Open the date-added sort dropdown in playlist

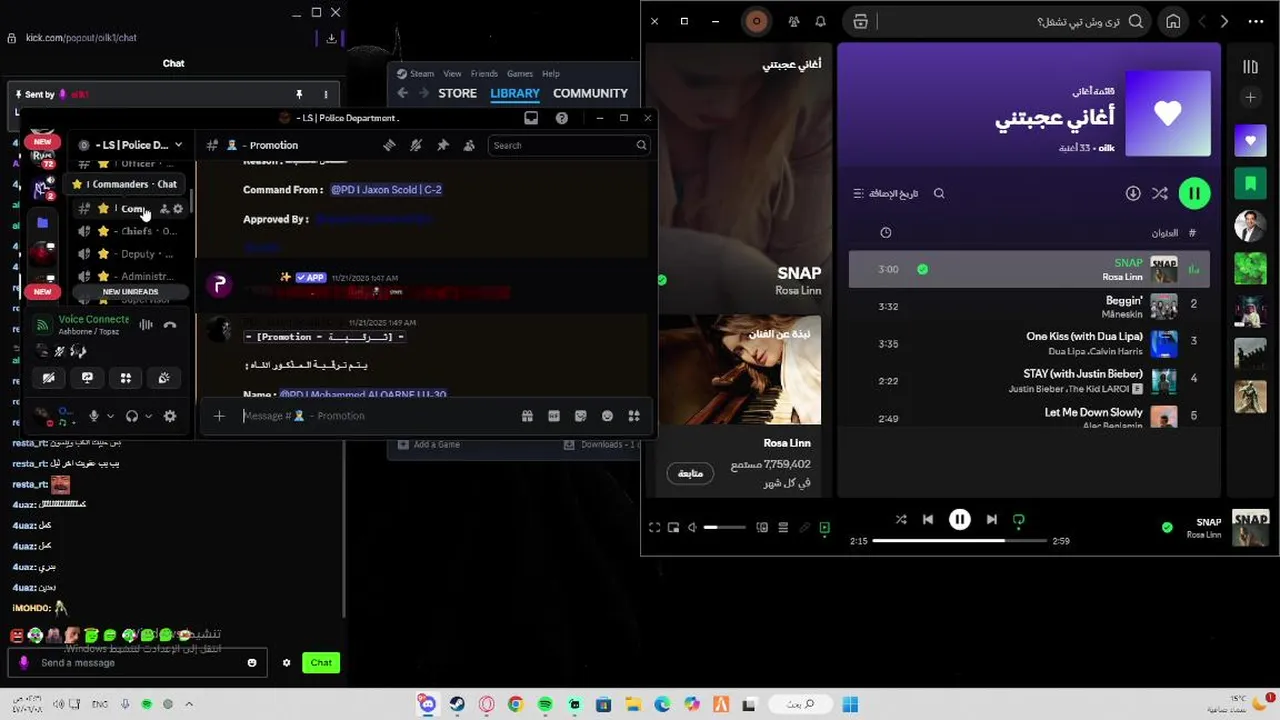(885, 193)
